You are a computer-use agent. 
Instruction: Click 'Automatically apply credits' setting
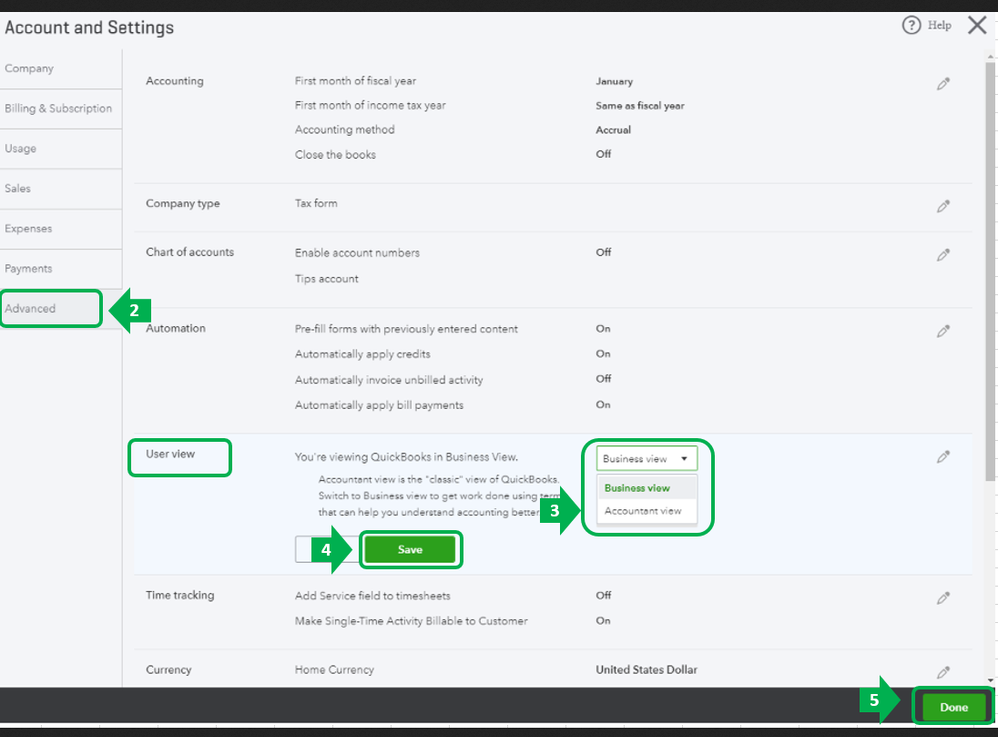click(362, 354)
